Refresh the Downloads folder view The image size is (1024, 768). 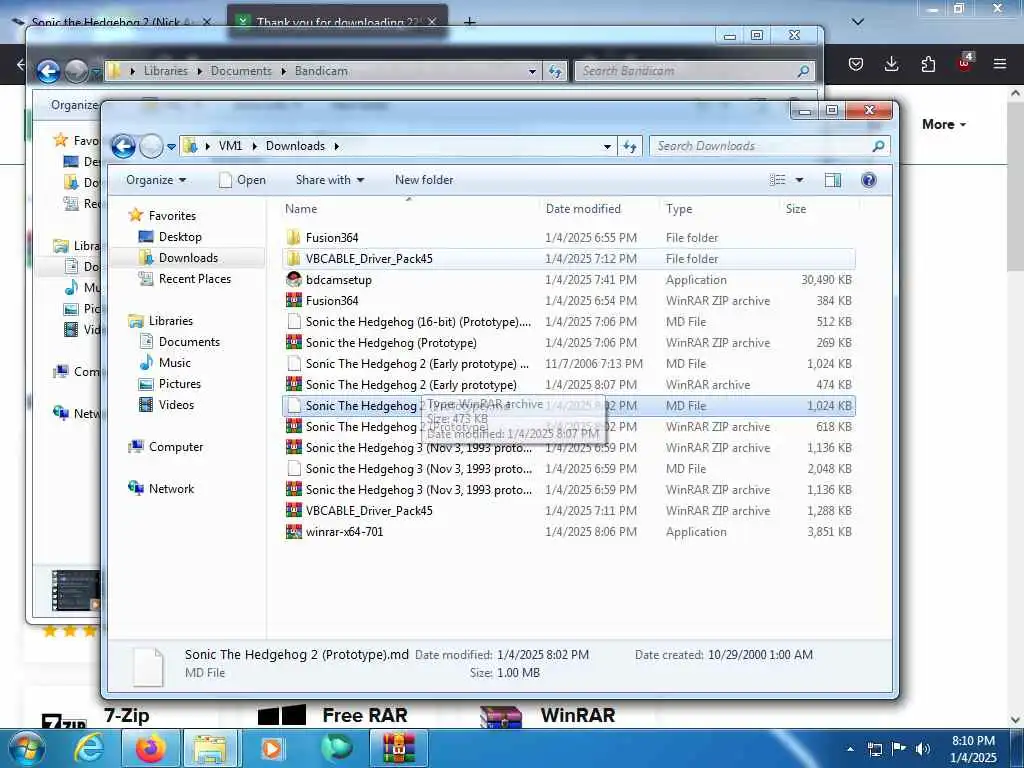[x=630, y=146]
